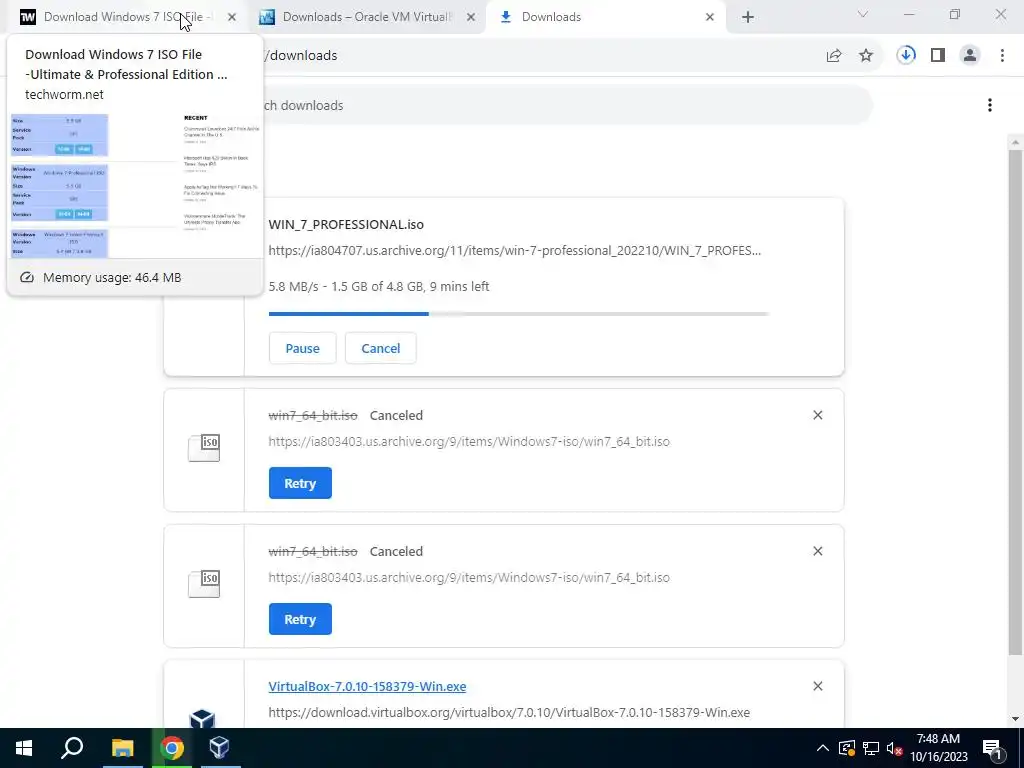Open the Windows Start menu

click(x=24, y=748)
